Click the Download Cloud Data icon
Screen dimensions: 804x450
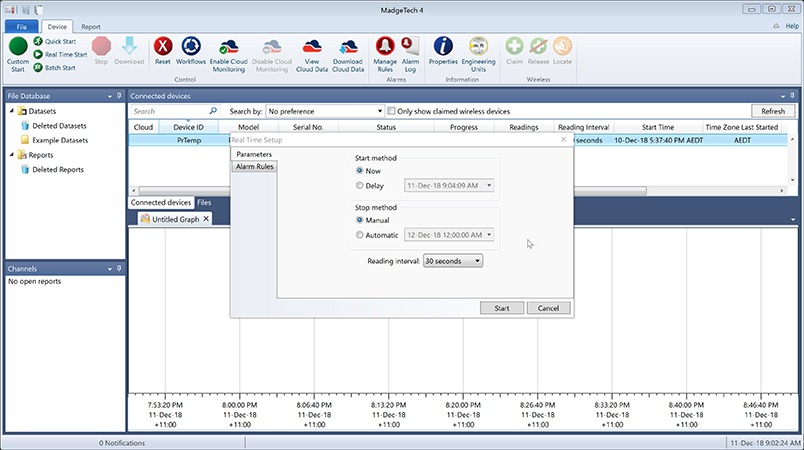[x=347, y=47]
